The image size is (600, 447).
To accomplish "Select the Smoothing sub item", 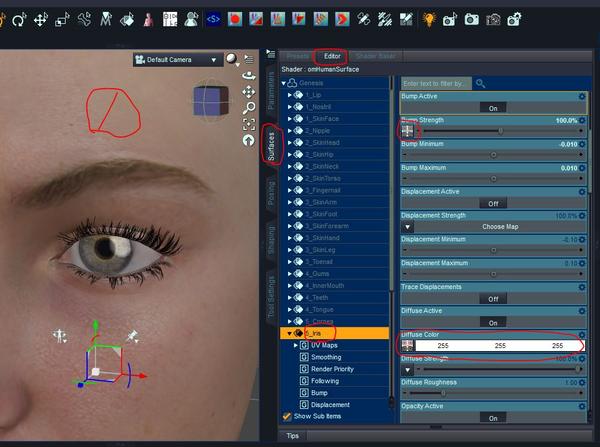I will pos(326,357).
